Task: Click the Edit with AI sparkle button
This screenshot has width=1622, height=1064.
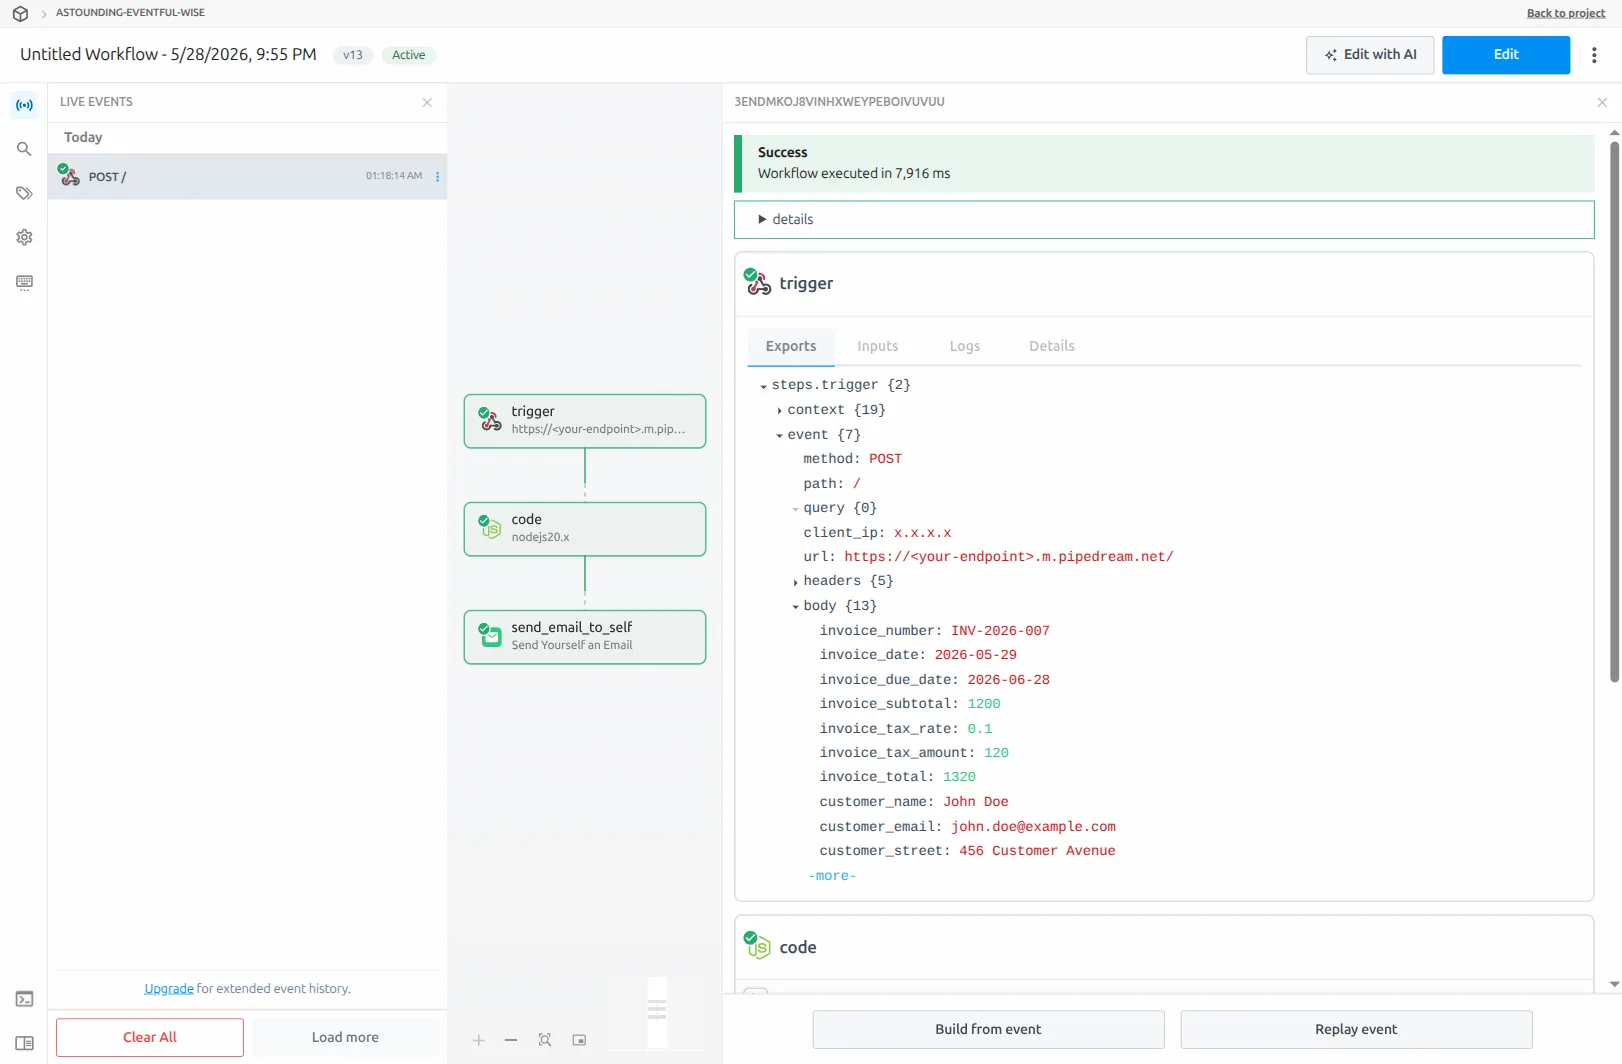Action: 1370,55
